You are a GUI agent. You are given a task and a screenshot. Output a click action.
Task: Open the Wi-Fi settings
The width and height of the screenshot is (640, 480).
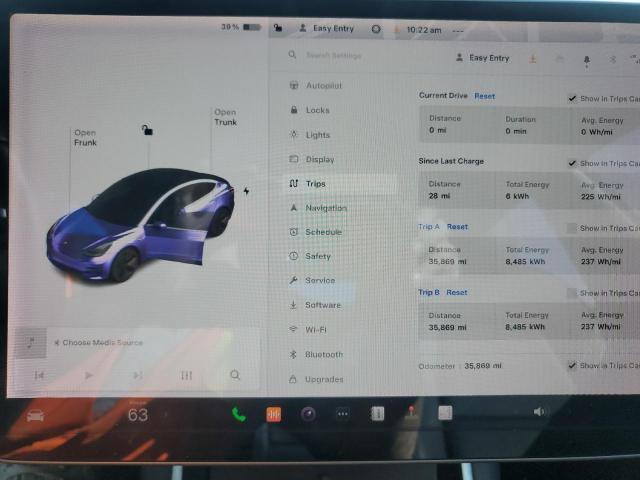(x=308, y=329)
